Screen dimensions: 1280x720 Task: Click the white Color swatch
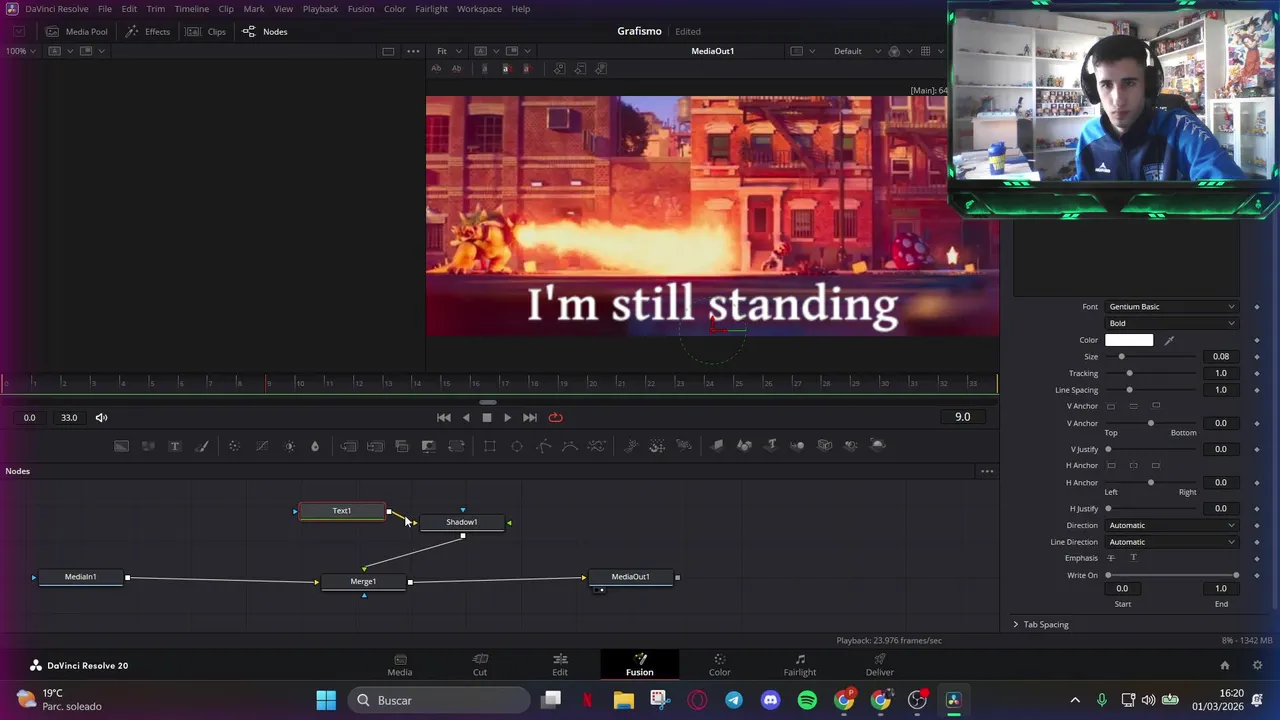coord(1129,341)
